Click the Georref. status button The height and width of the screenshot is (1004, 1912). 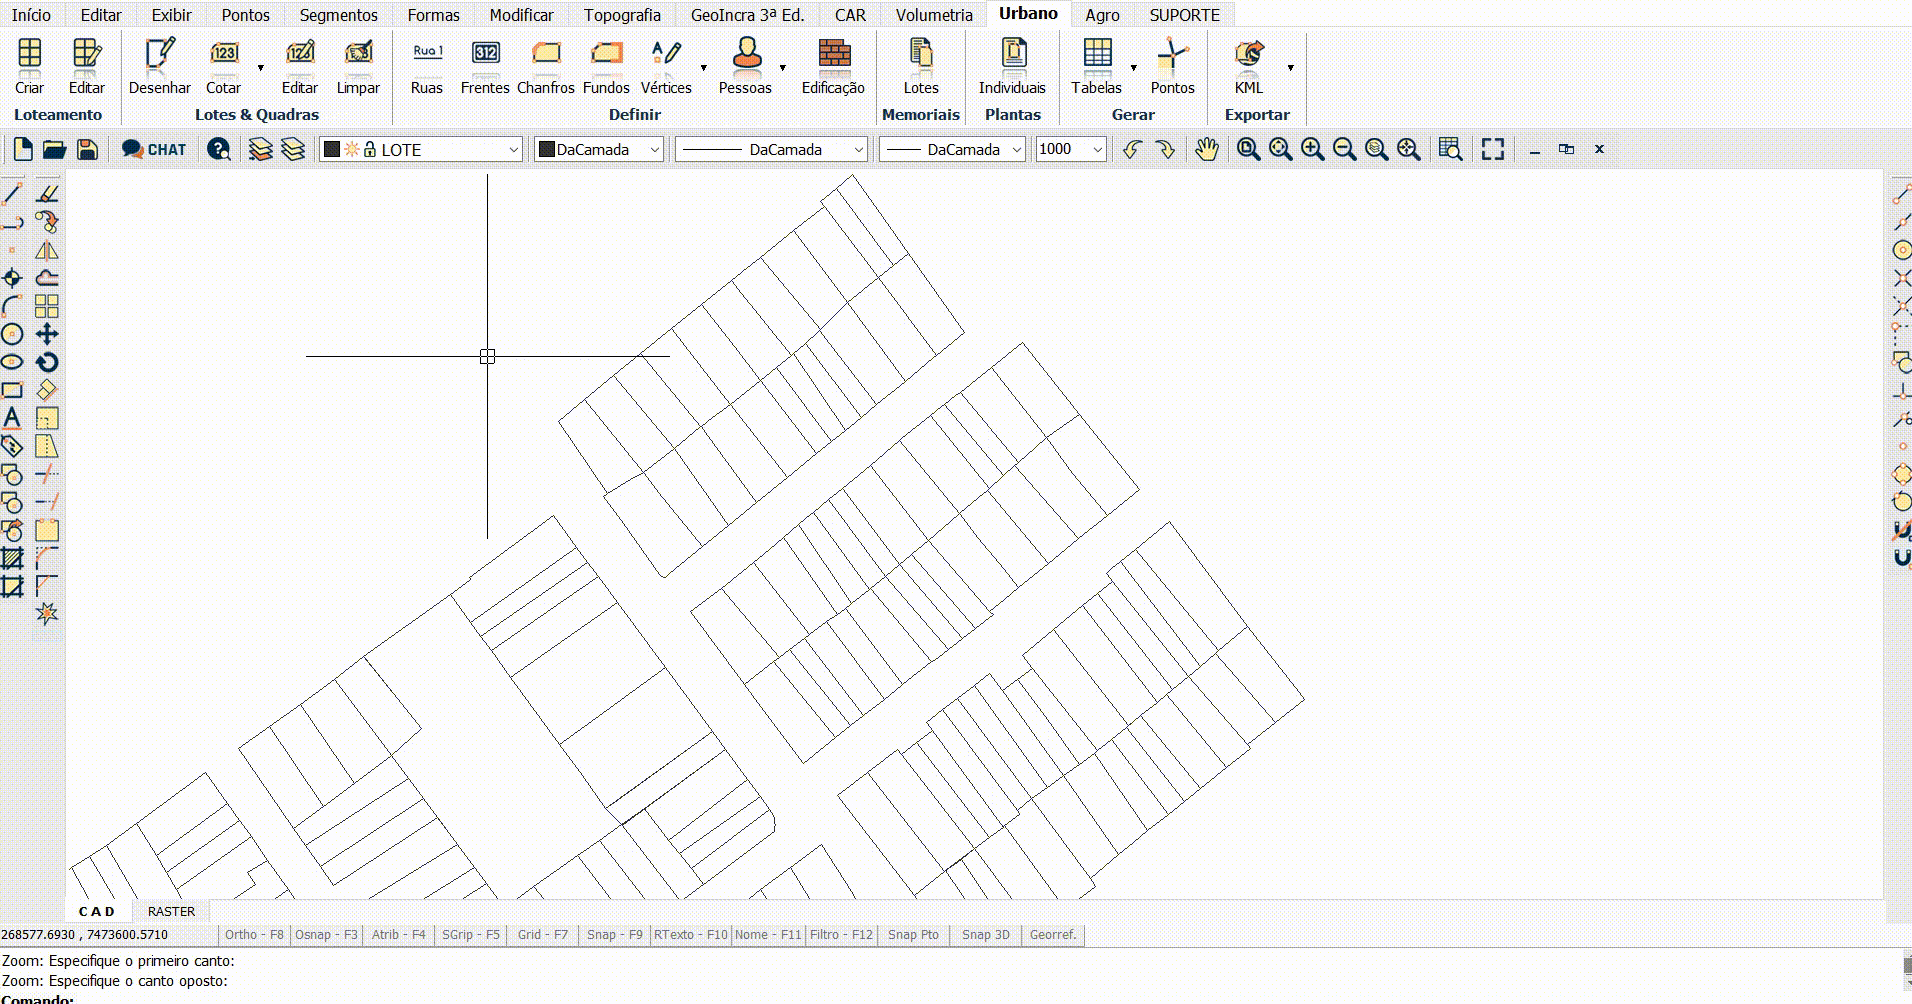click(x=1052, y=935)
